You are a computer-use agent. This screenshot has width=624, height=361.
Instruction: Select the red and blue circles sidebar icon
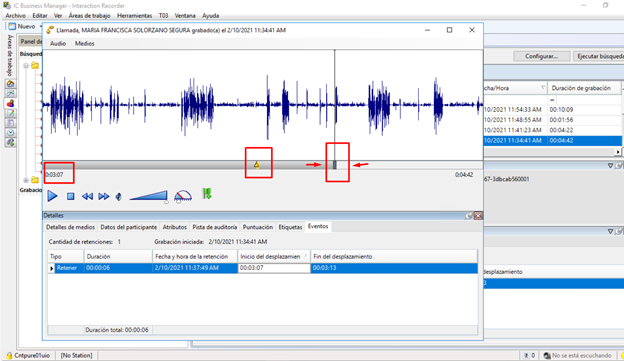point(10,103)
